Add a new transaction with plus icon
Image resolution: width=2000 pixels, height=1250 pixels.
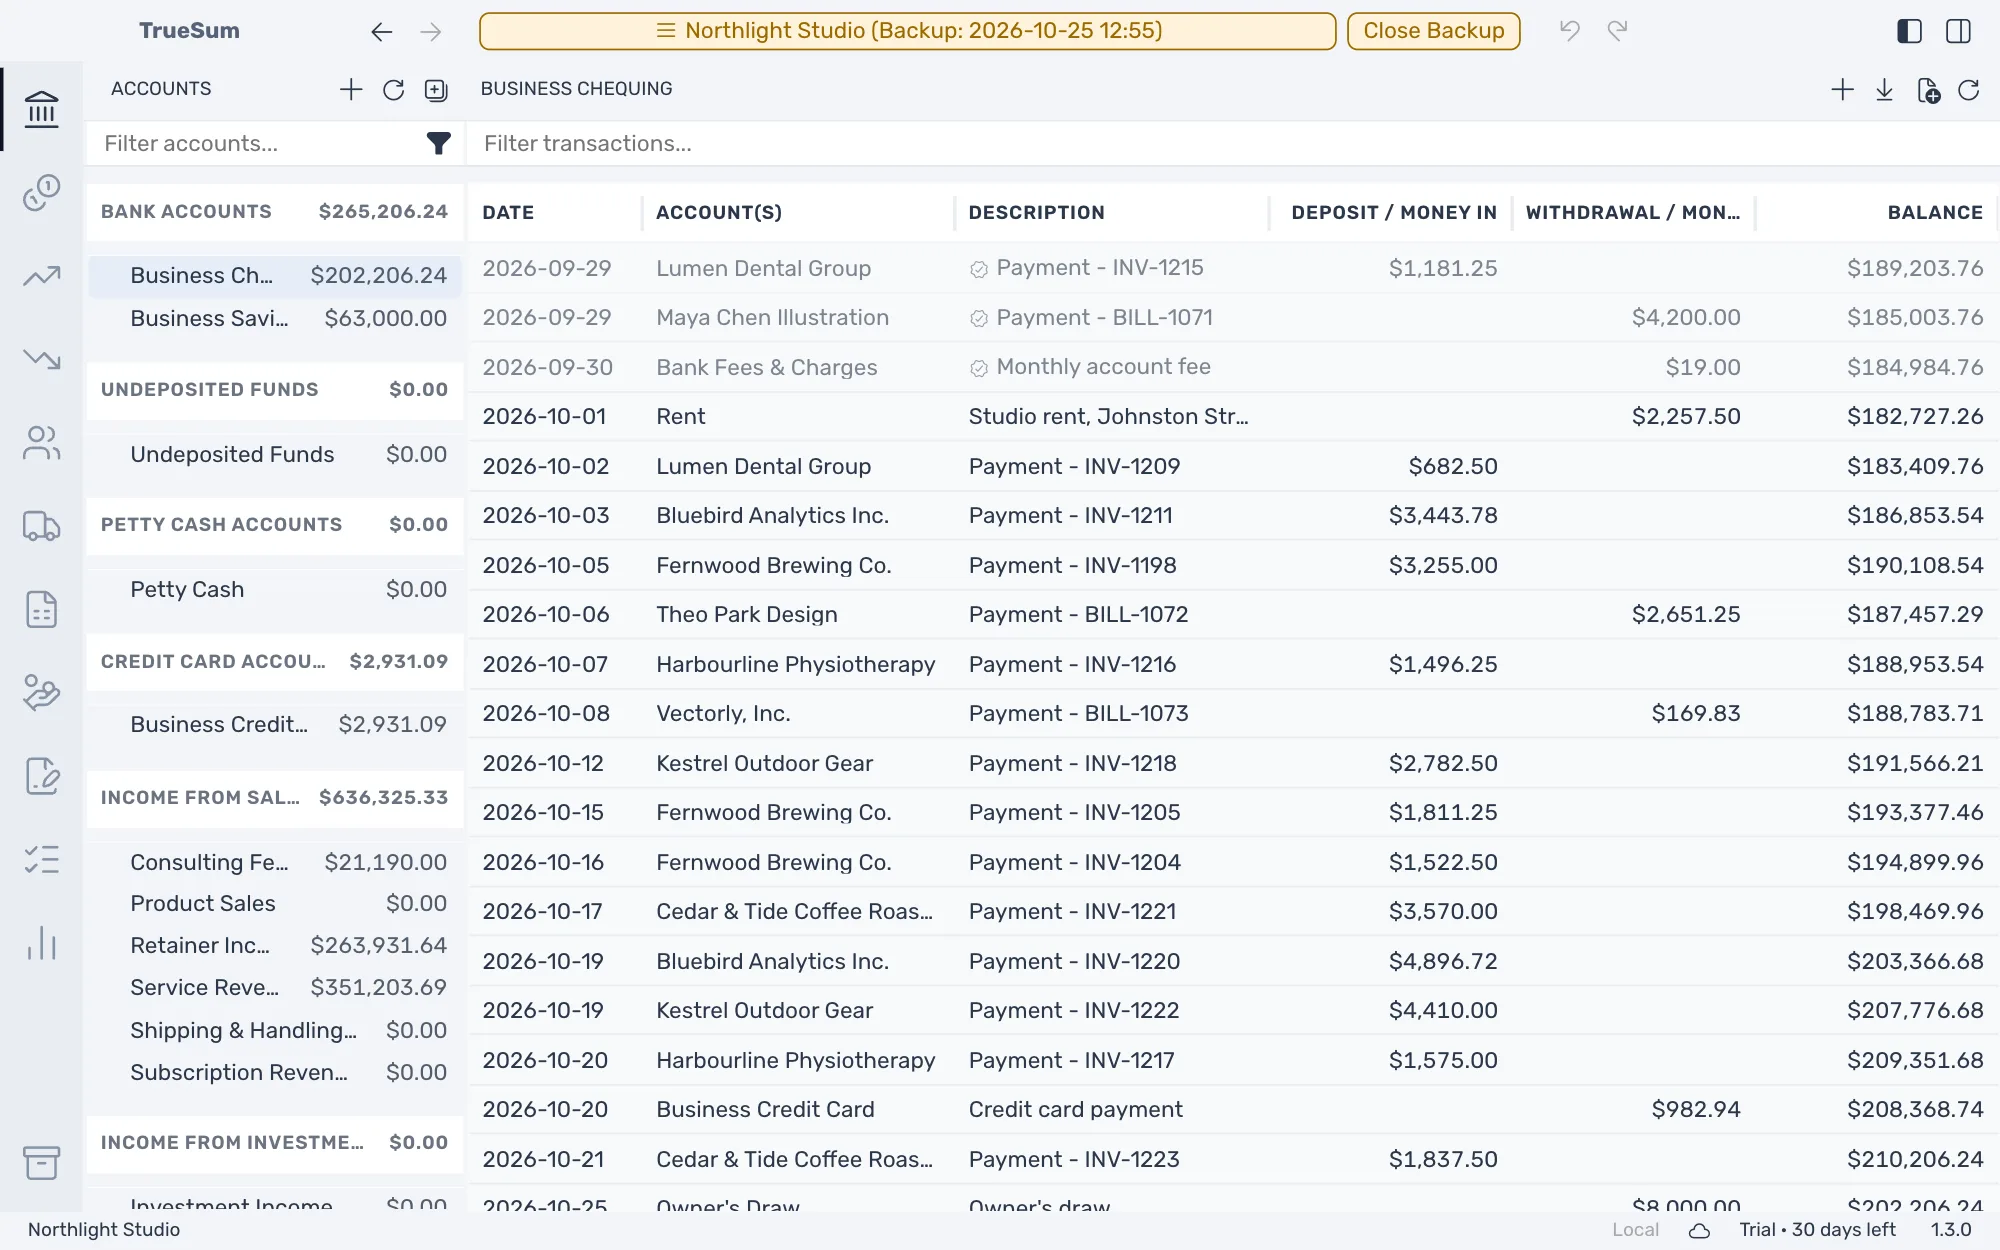point(1842,90)
